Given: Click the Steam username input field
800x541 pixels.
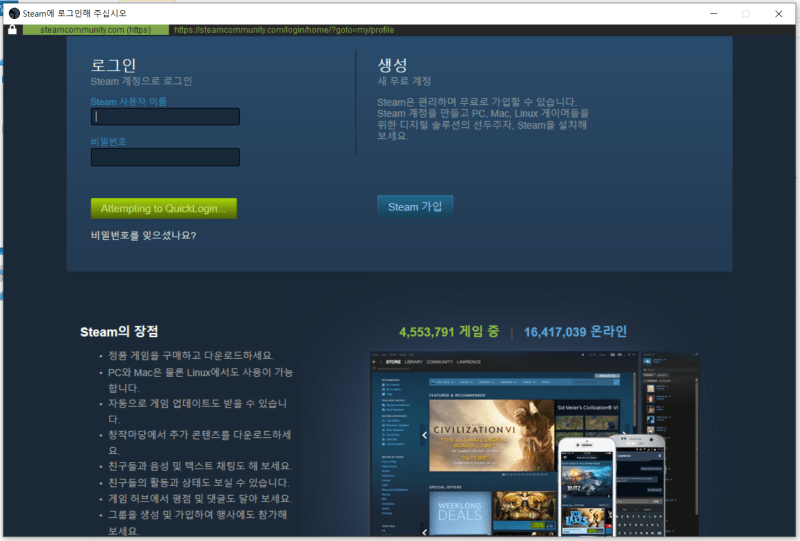Looking at the screenshot, I should [x=165, y=116].
